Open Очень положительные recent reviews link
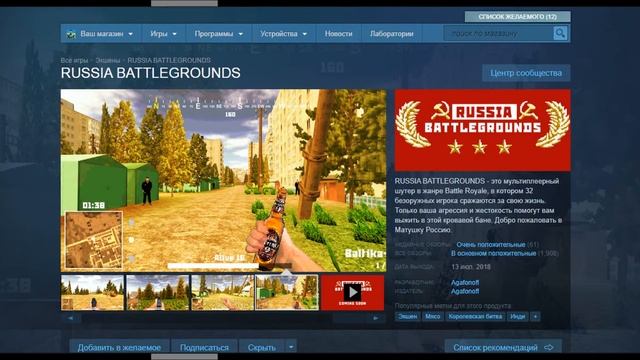This screenshot has width=640, height=360. point(491,244)
